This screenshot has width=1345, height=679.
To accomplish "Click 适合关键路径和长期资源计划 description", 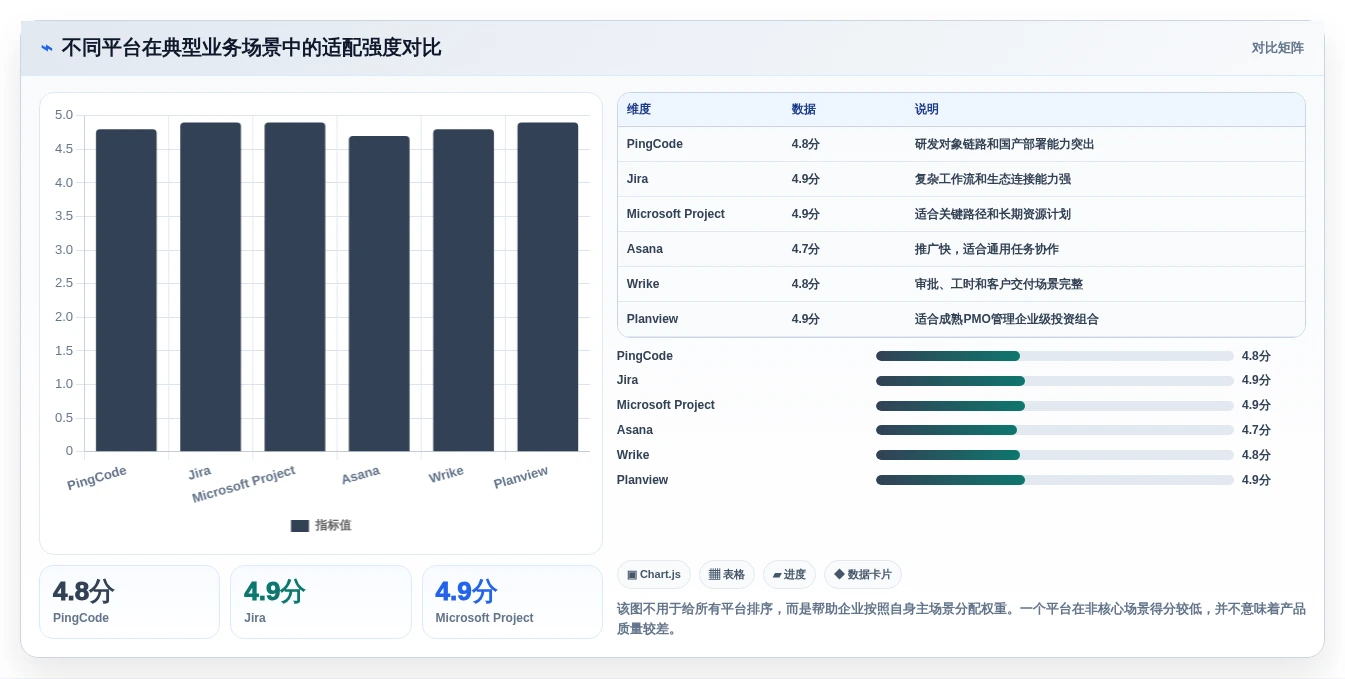I will point(992,214).
